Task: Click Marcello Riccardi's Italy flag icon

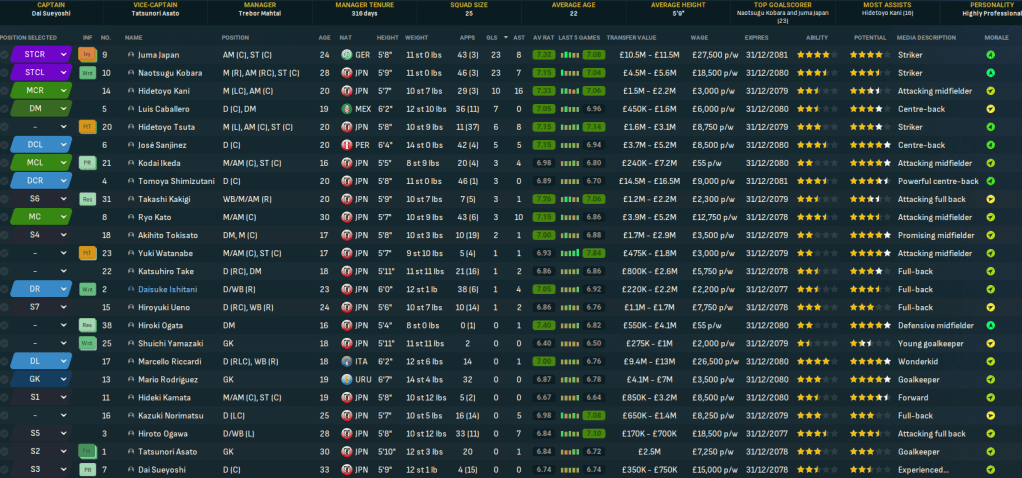Action: pyautogui.click(x=346, y=362)
